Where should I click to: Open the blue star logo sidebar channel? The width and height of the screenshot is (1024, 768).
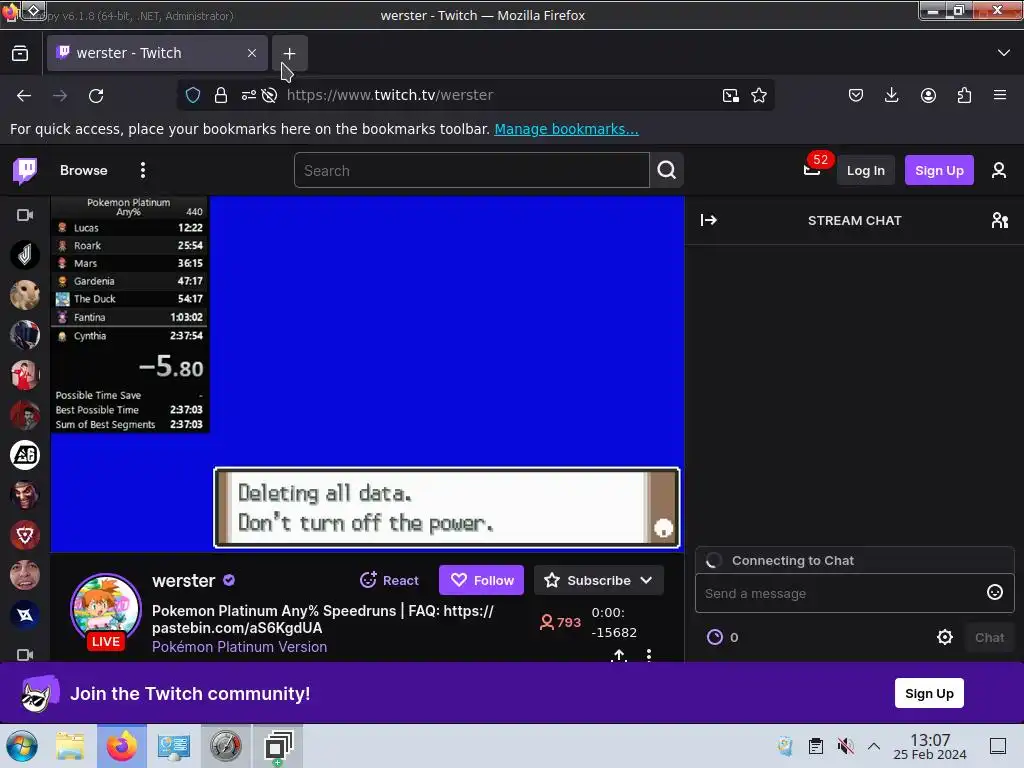[25, 615]
